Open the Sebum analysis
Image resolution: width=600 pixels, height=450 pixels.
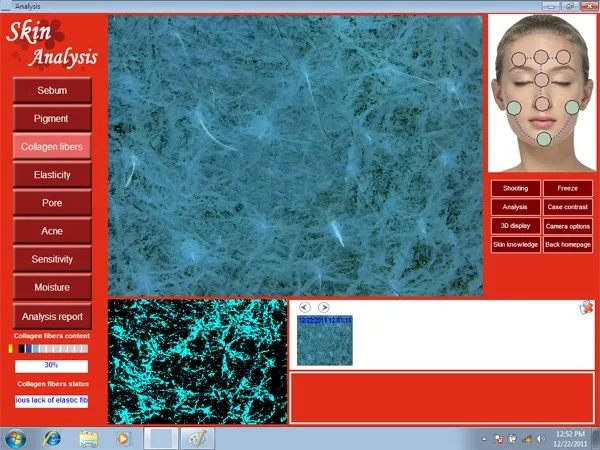pyautogui.click(x=52, y=90)
